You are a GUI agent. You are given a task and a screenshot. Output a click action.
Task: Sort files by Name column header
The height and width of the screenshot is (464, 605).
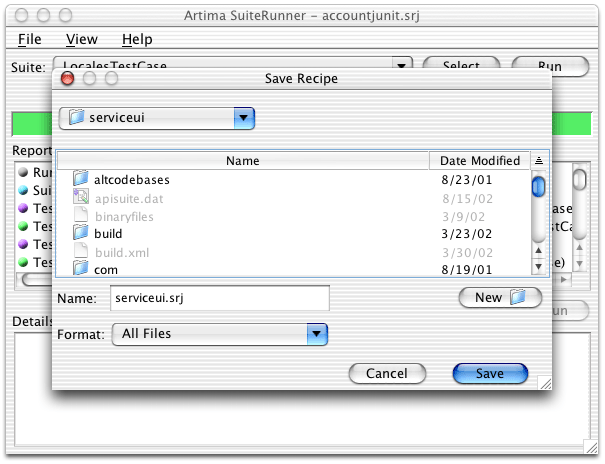[x=242, y=160]
